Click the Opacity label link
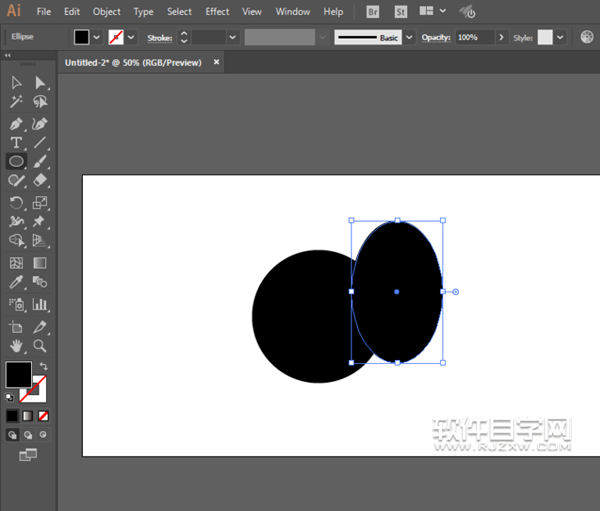 435,37
